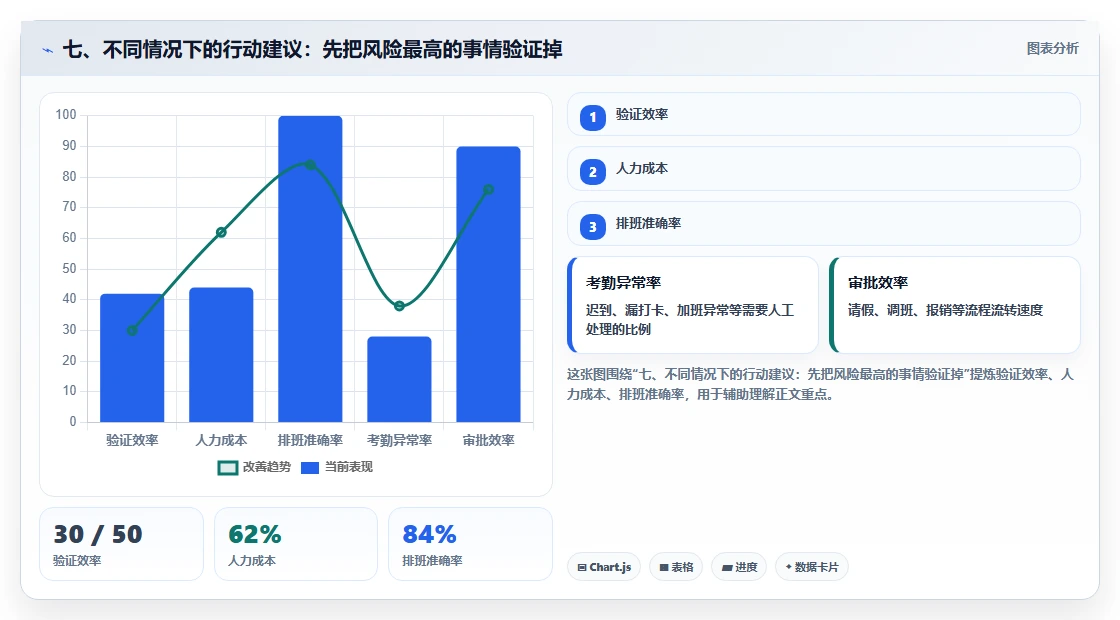Click the 表格 tag
This screenshot has height=620, width=1120.
[x=676, y=567]
